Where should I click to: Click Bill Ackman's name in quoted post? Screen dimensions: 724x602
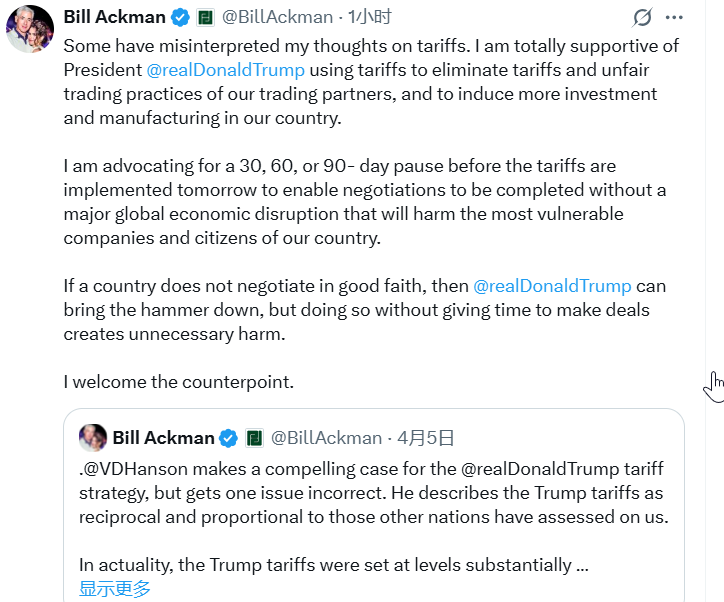163,438
